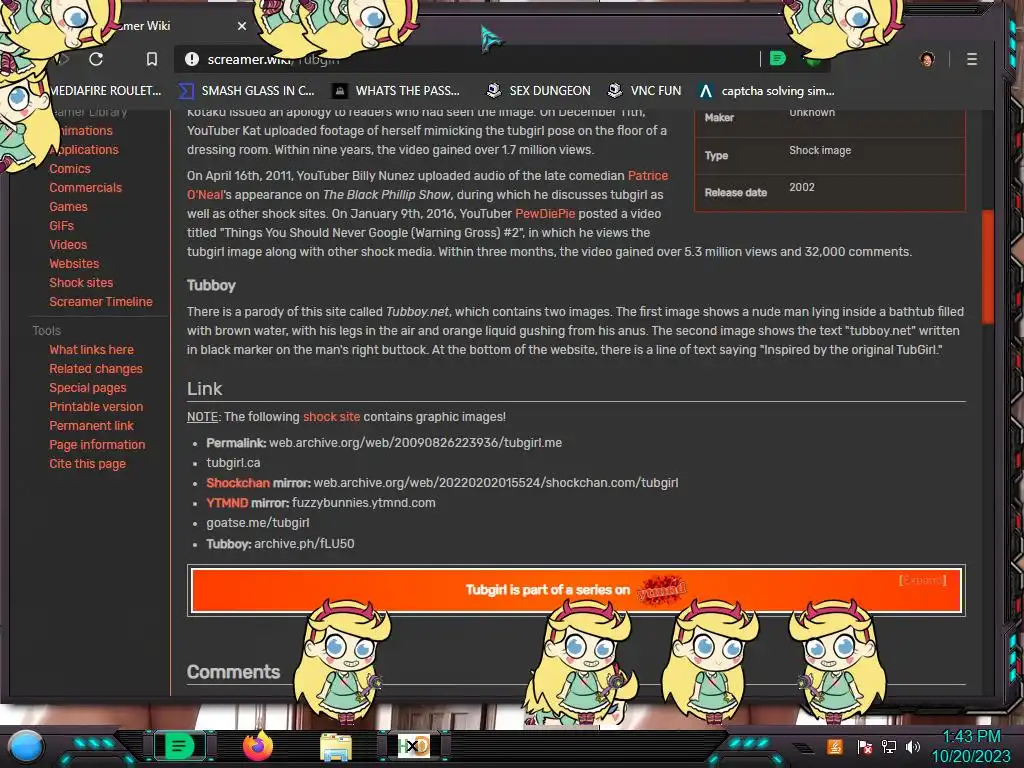Open the captcha solving sim... bookmark
This screenshot has width=1024, height=768.
click(x=766, y=91)
